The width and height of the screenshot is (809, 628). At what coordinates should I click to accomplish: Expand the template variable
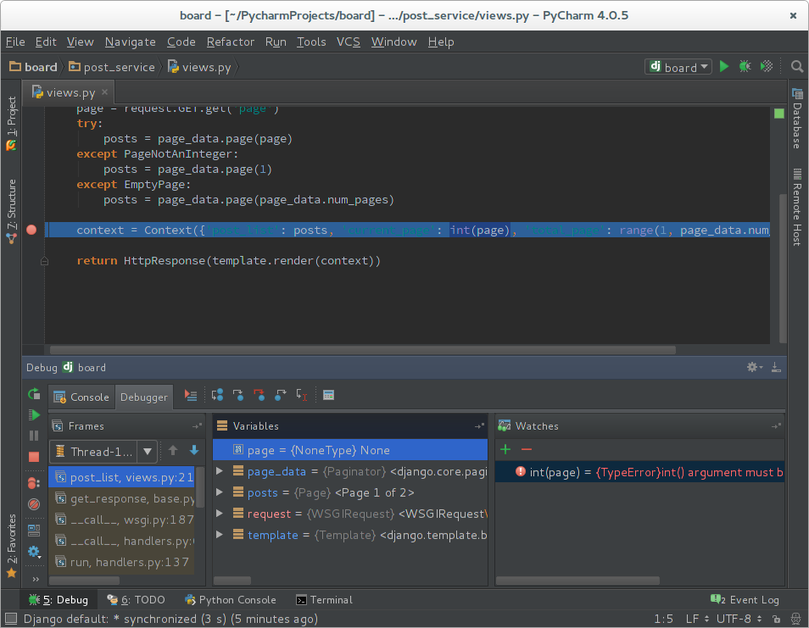219,535
